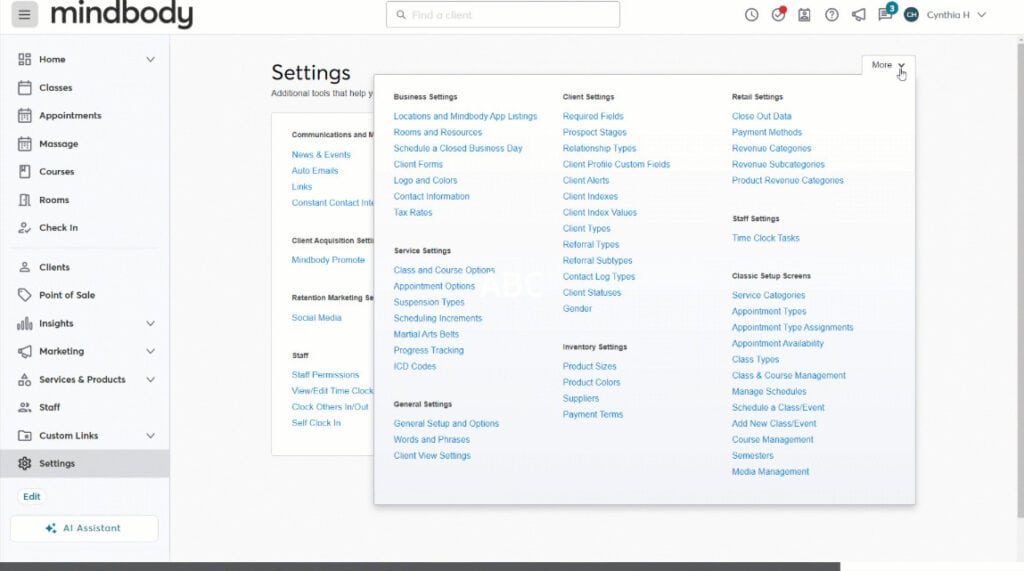This screenshot has height=571, width=1024.
Task: Select Required Fields under Client Settings
Action: [x=593, y=116]
